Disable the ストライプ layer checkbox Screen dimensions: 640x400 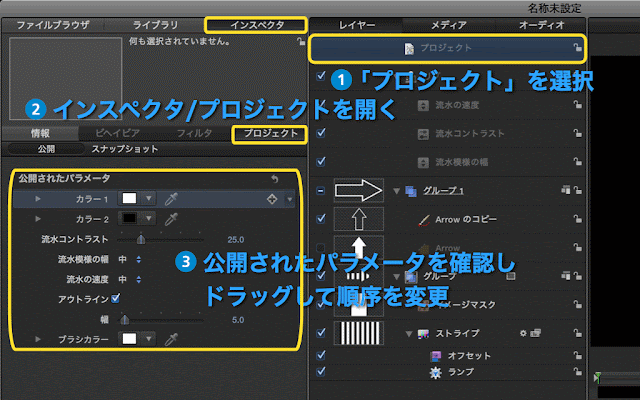[x=321, y=332]
